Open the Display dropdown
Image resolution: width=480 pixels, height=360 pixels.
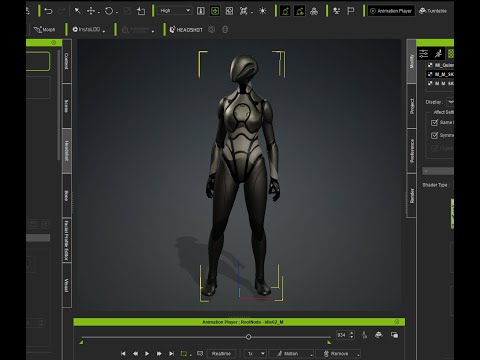click(x=450, y=102)
